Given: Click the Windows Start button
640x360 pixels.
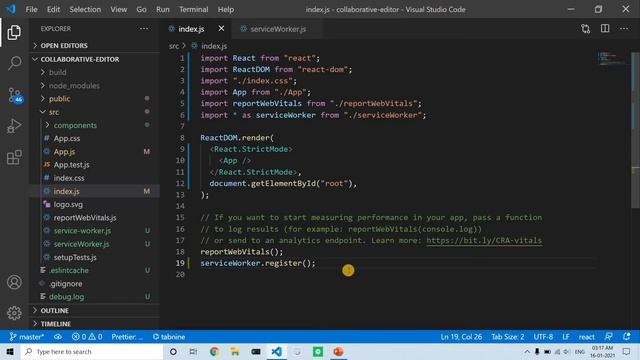Looking at the screenshot, I should (x=10, y=351).
